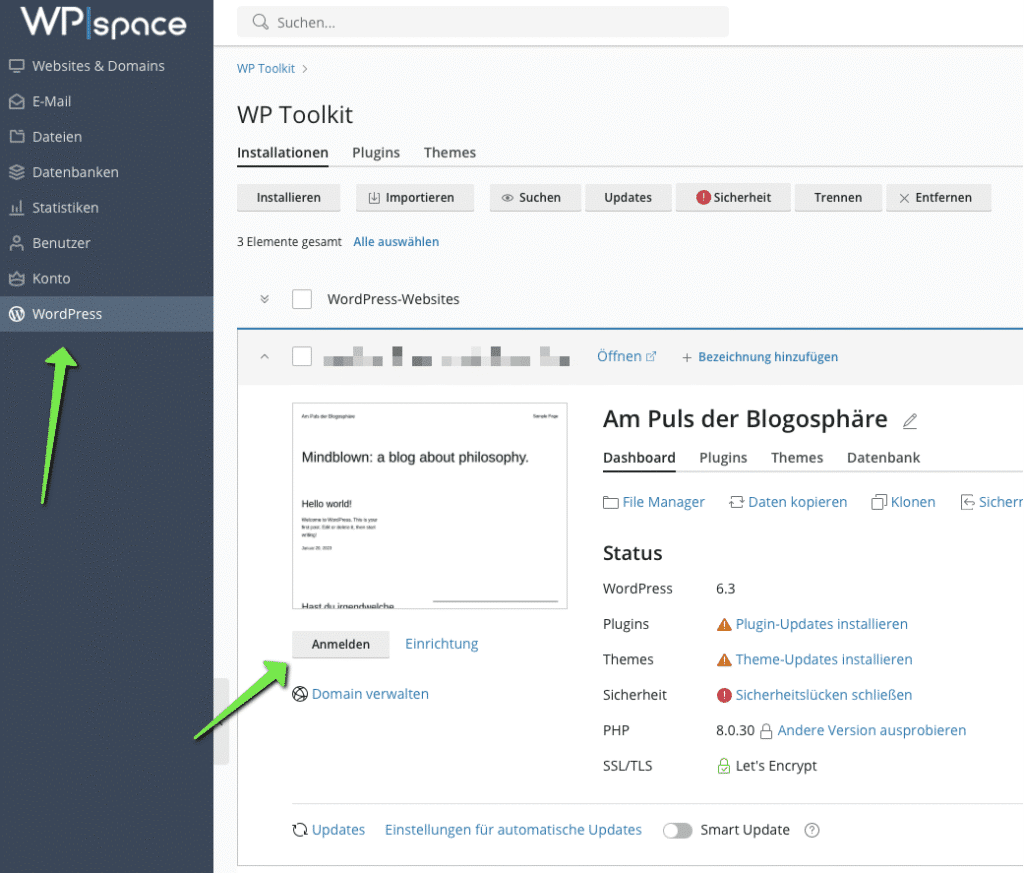Click the warning icon next to Plugin-Updates
Viewport: 1024px width, 873px height.
724,625
